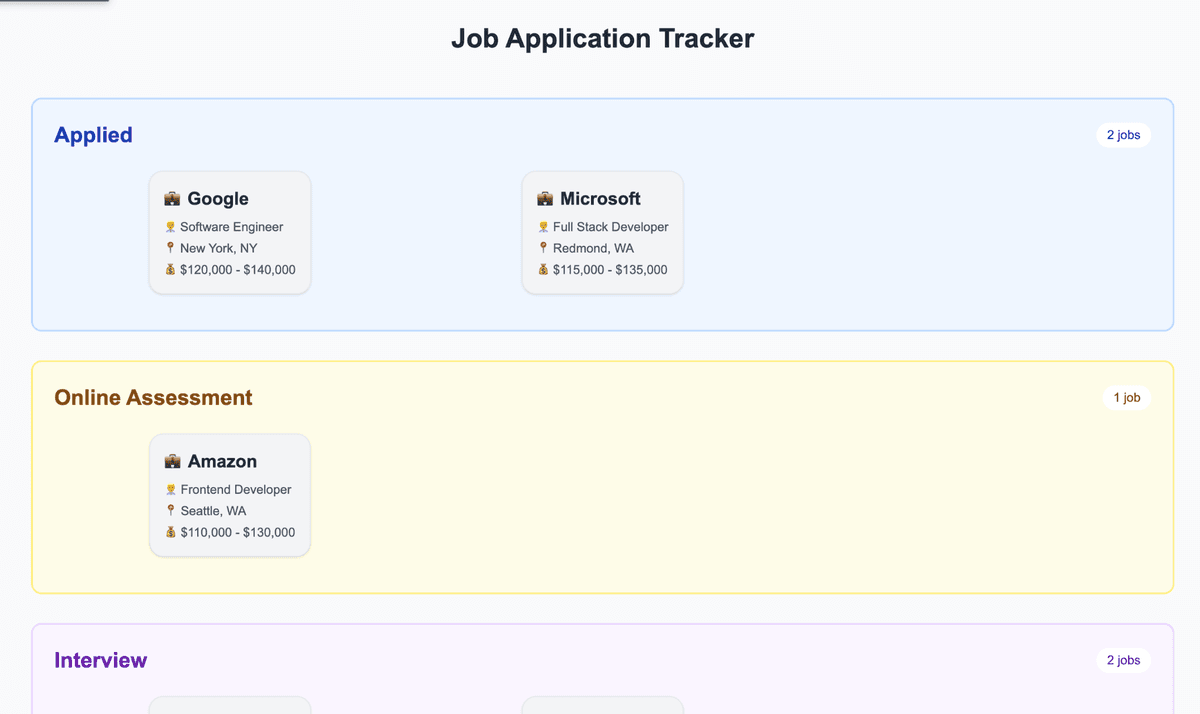Select the Applied section header
This screenshot has width=1200, height=714.
pyautogui.click(x=93, y=134)
